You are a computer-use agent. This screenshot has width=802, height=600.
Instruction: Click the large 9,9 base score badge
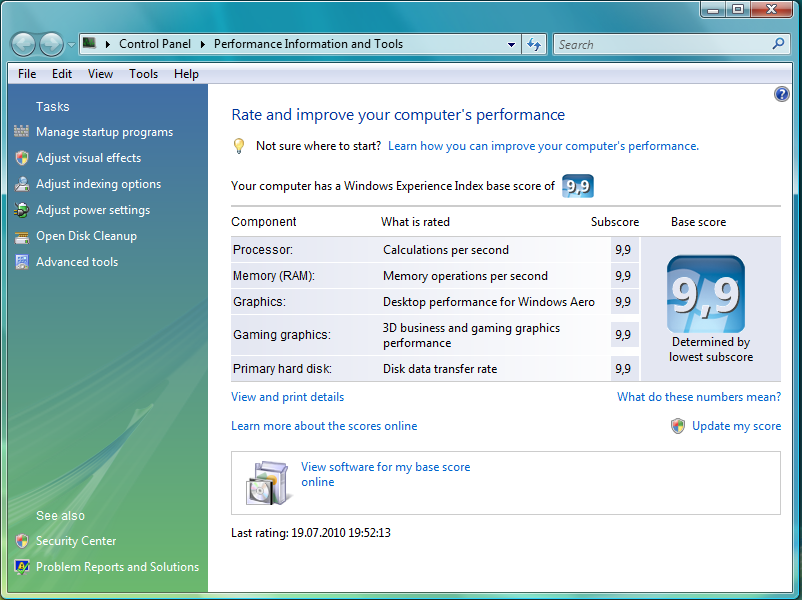(x=705, y=294)
